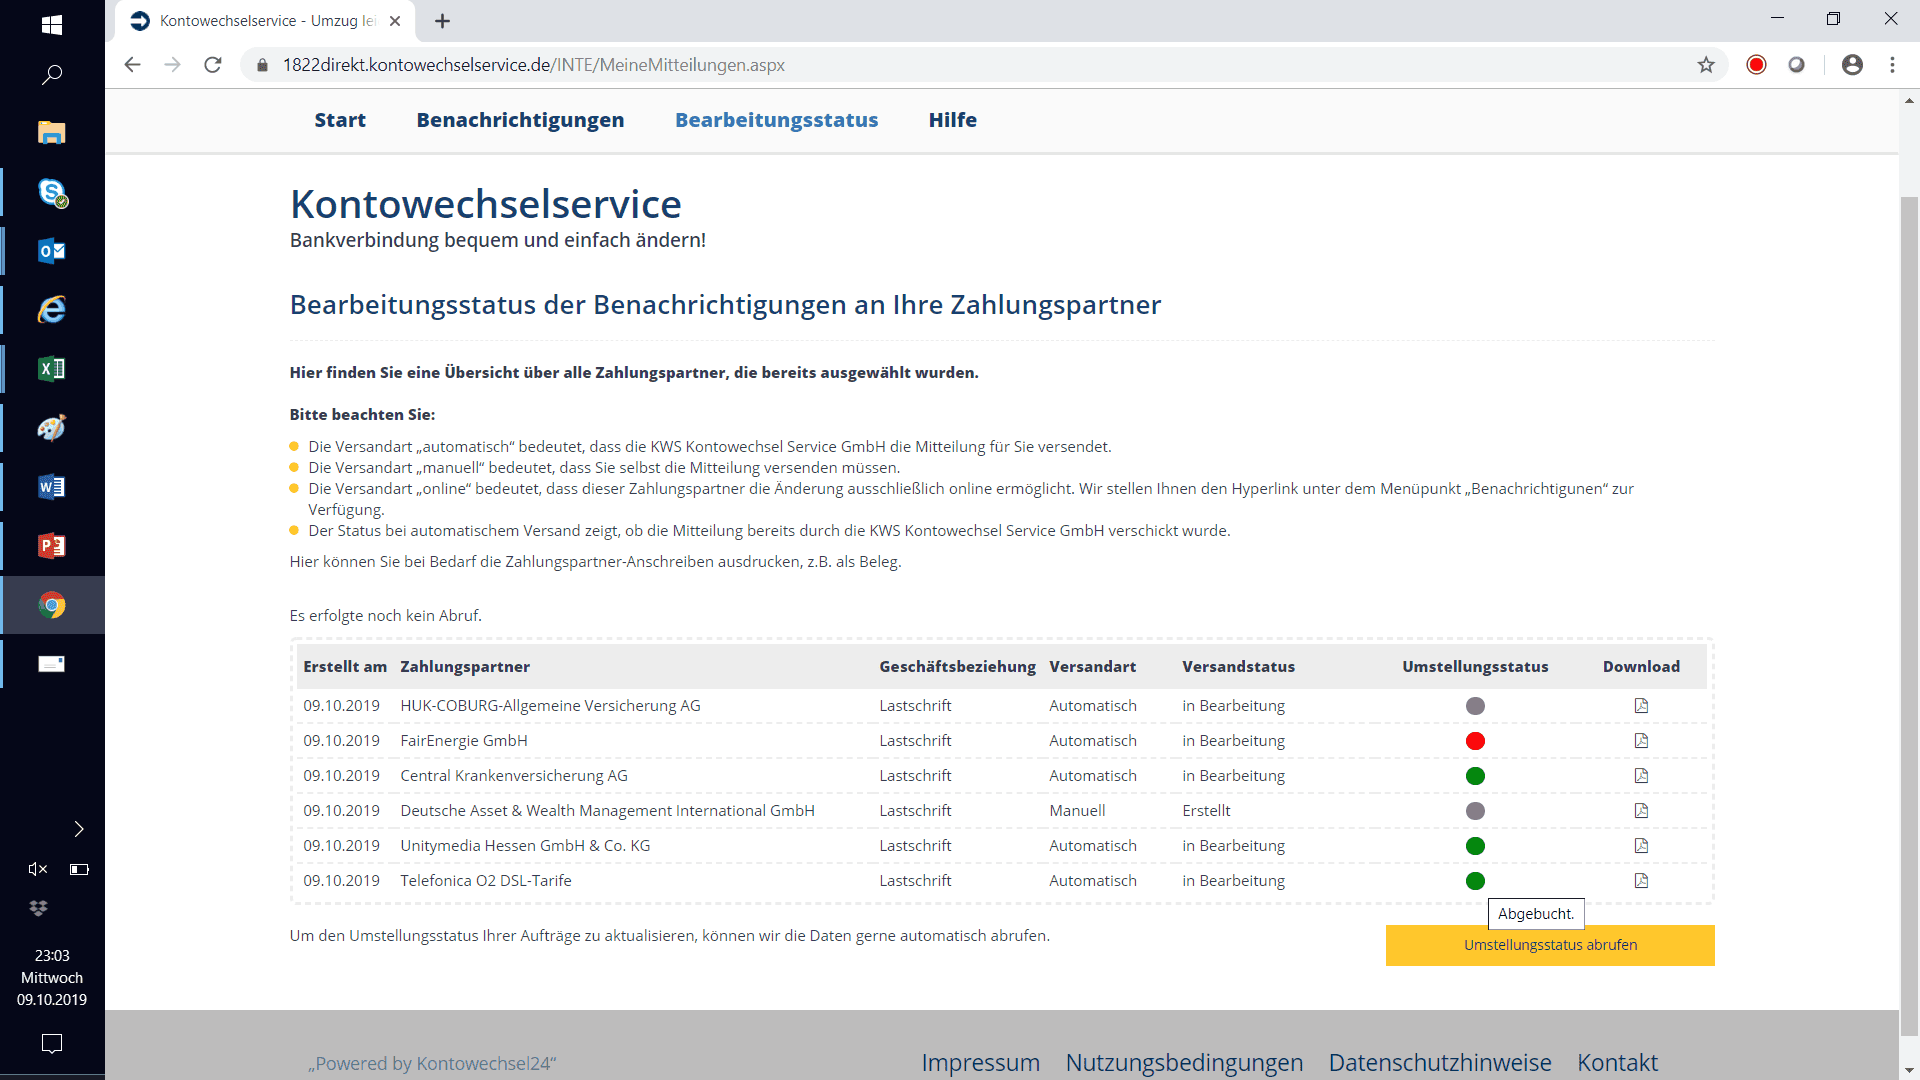The image size is (1920, 1080).
Task: Open Excel from the taskbar
Action: [x=52, y=369]
